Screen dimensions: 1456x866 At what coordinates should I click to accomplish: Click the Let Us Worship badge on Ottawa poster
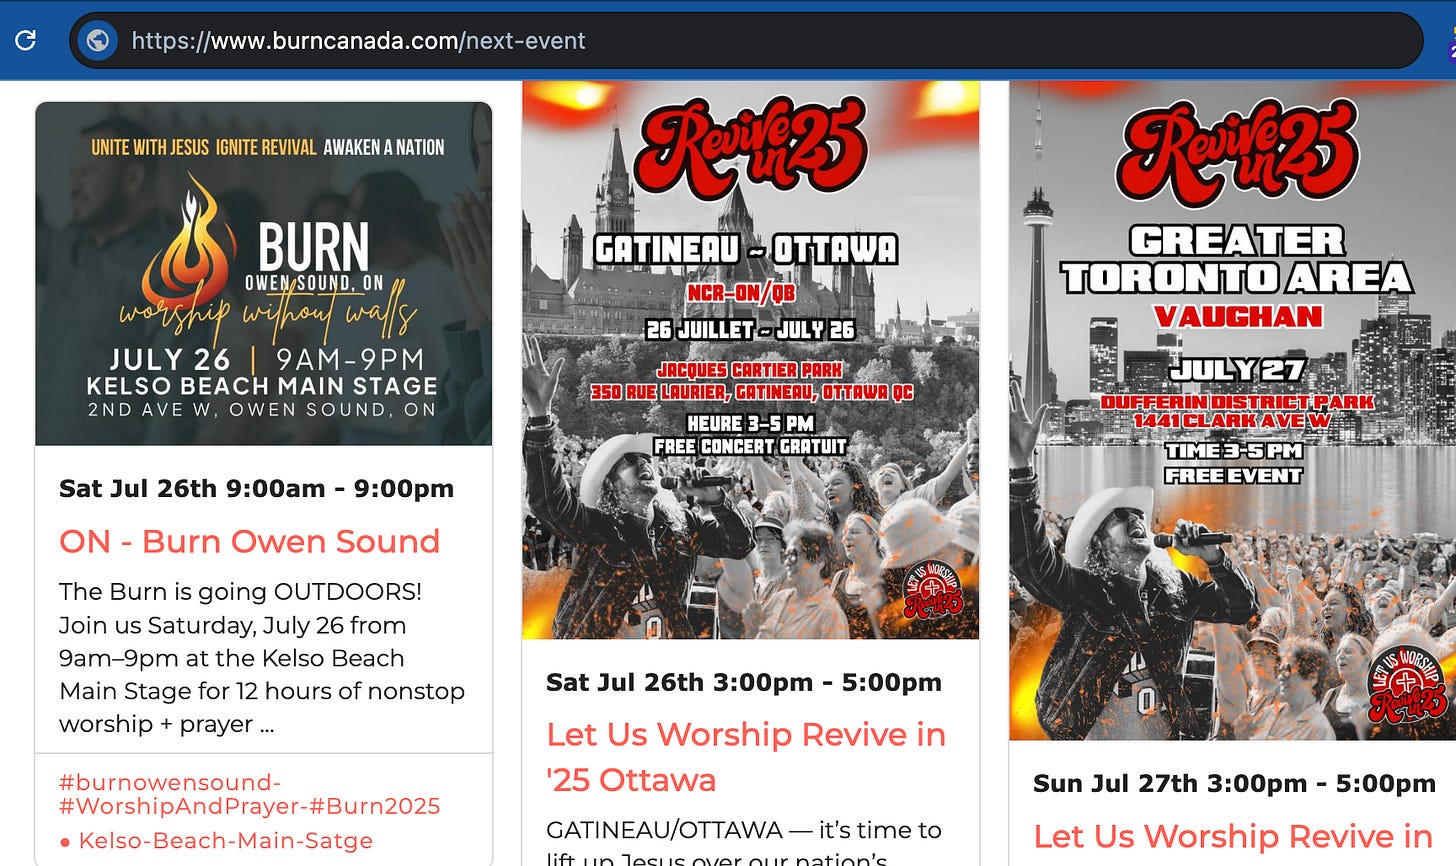[932, 591]
